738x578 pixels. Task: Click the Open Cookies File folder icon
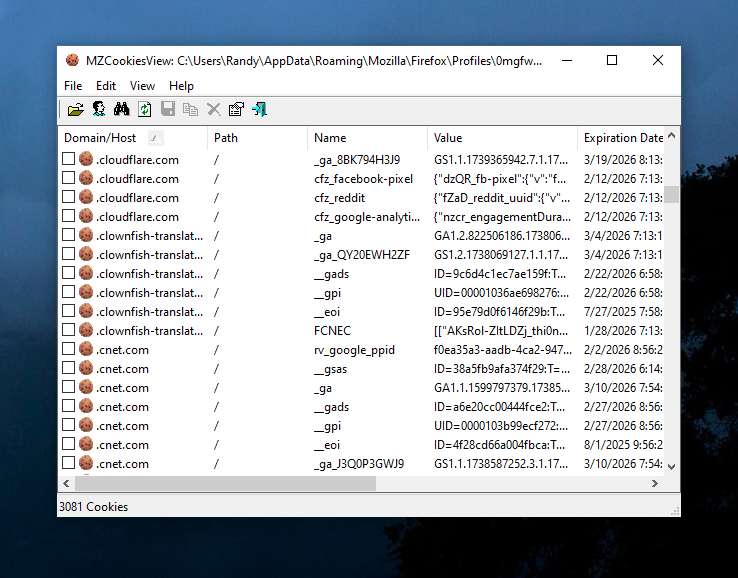tap(75, 109)
